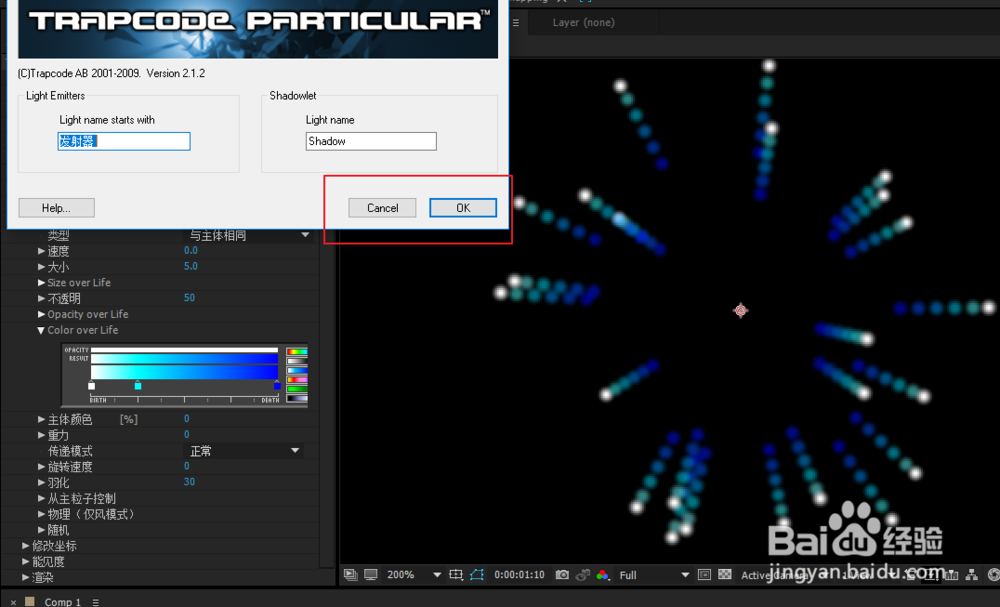Viewport: 1000px width, 607px height.
Task: Apply the fire-to-pink gradient preset
Action: [x=297, y=379]
